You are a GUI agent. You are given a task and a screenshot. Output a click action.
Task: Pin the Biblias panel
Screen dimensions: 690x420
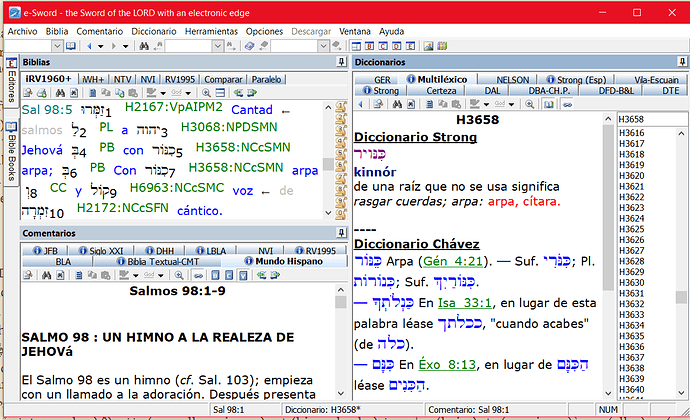[341, 62]
